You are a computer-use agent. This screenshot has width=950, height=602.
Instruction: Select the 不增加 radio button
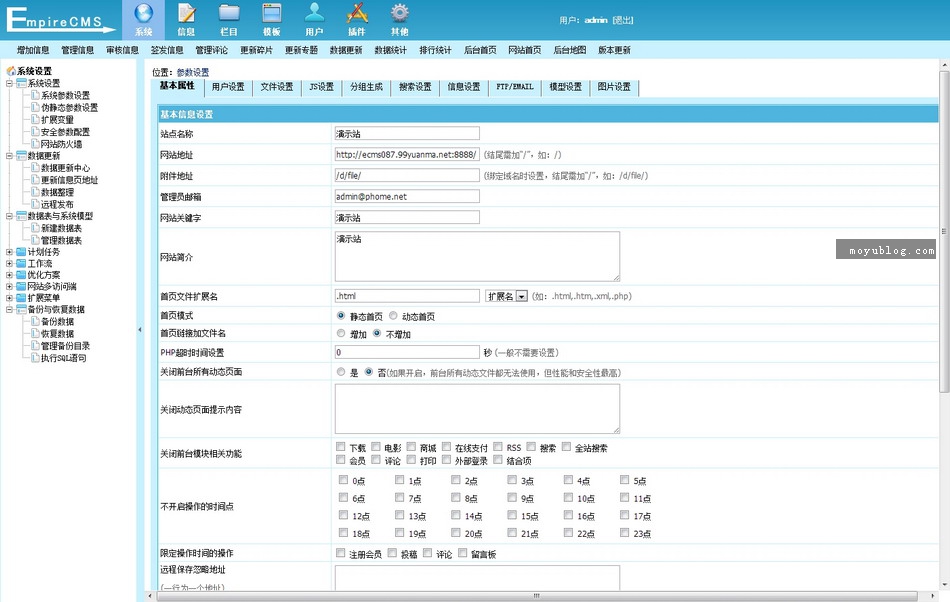(x=377, y=333)
